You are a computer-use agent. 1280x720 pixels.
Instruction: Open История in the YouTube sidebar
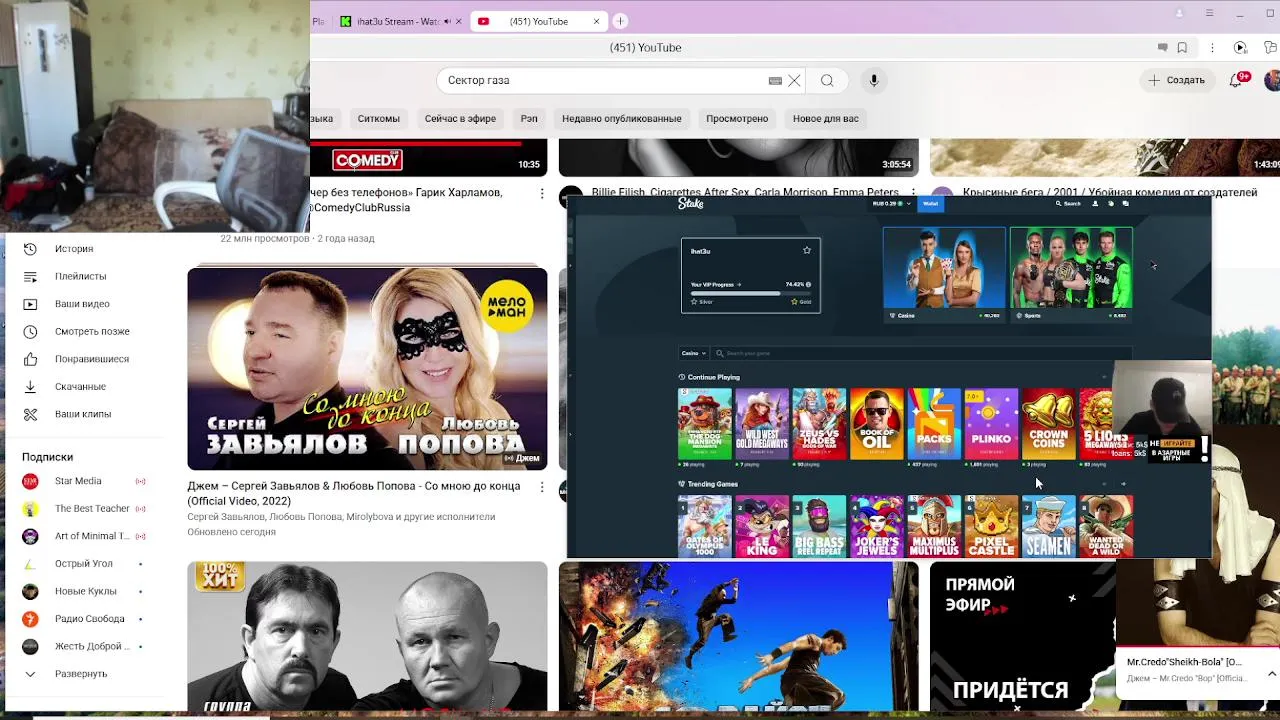[74, 249]
